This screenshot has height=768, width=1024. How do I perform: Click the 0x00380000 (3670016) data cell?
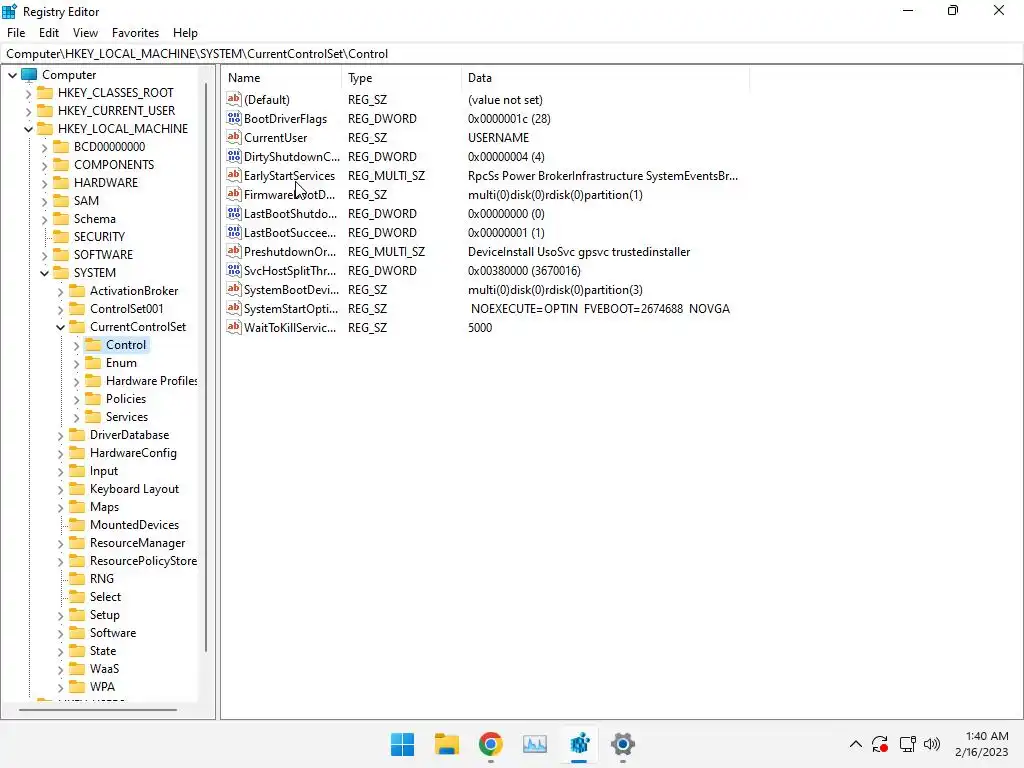pos(524,270)
